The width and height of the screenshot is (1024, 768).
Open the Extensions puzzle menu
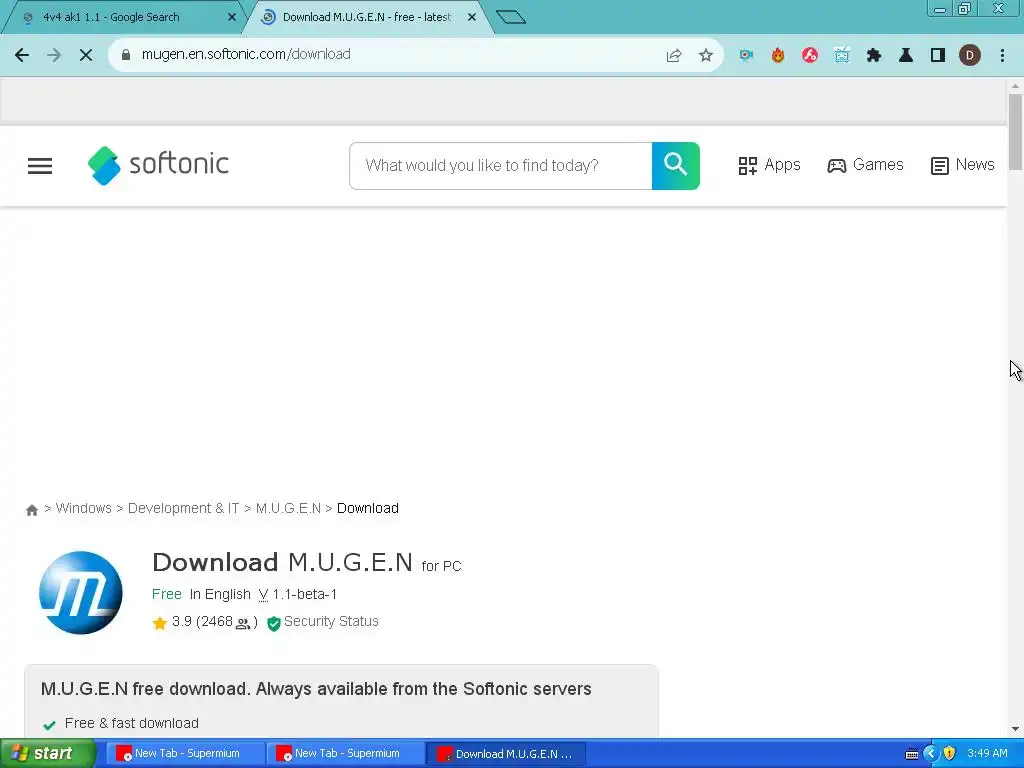click(874, 56)
